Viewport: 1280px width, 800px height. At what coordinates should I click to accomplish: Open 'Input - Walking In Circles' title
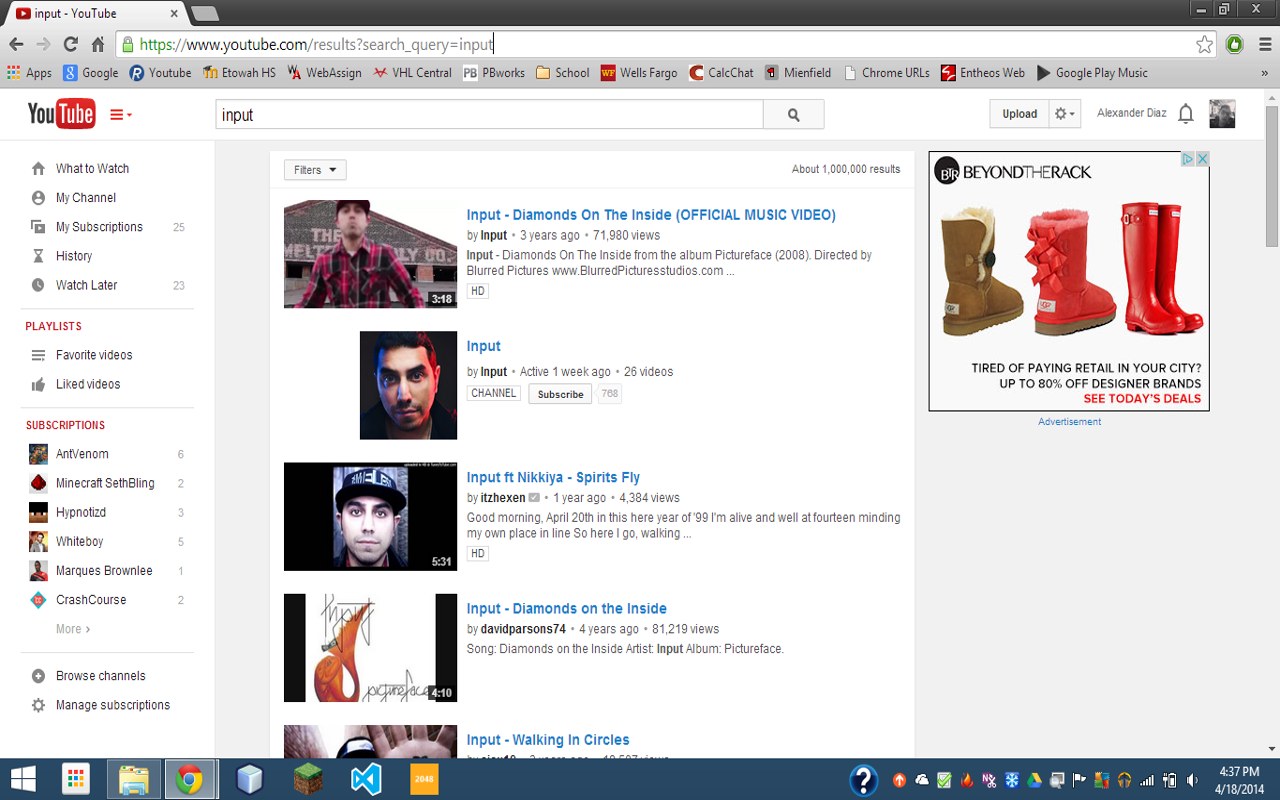[x=548, y=740]
